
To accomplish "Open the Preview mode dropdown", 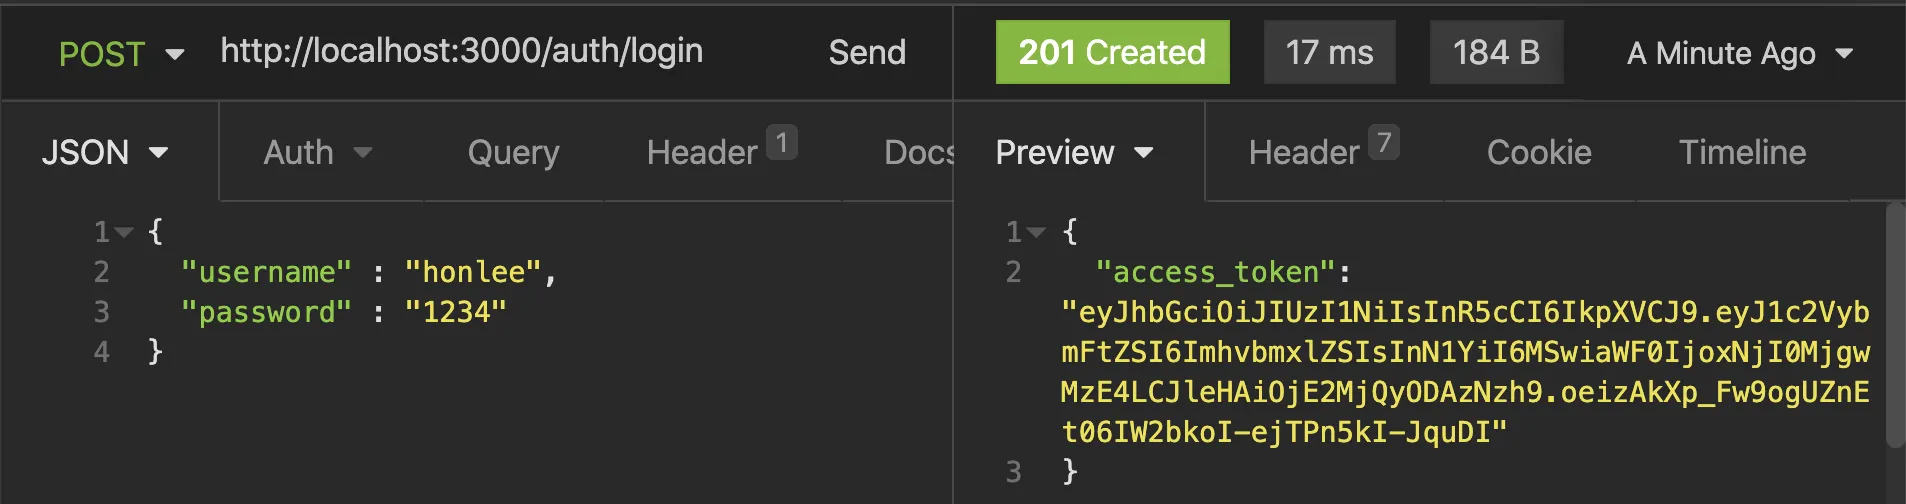I will point(1074,153).
